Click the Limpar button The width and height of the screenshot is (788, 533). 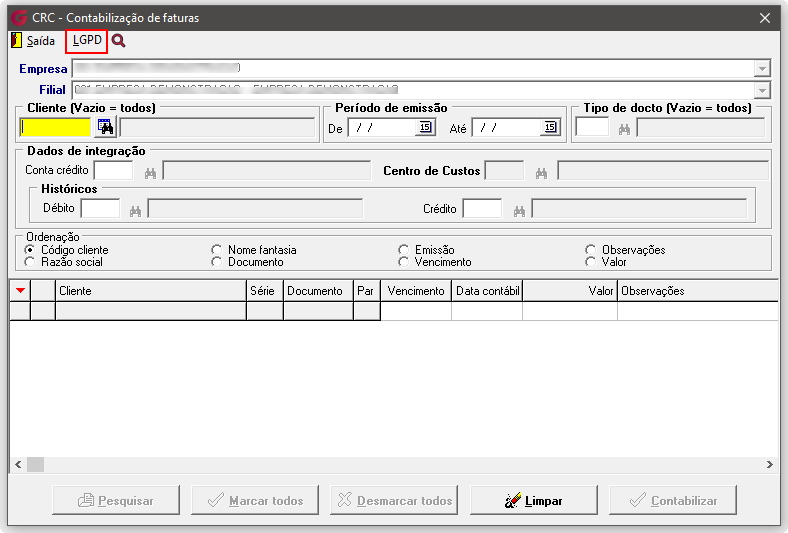tap(534, 500)
